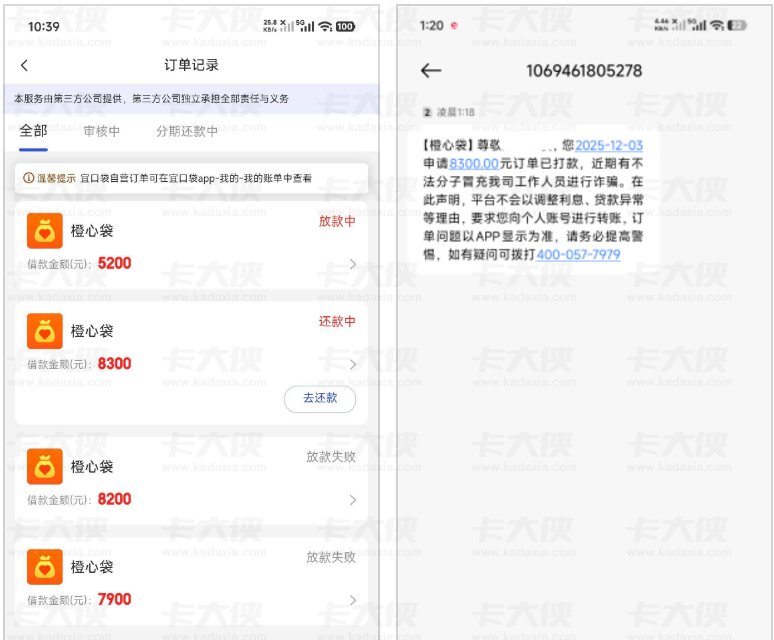Screen dimensions: 774x640
Task: Tap Wi-Fi icon in left status bar
Action: [325, 26]
